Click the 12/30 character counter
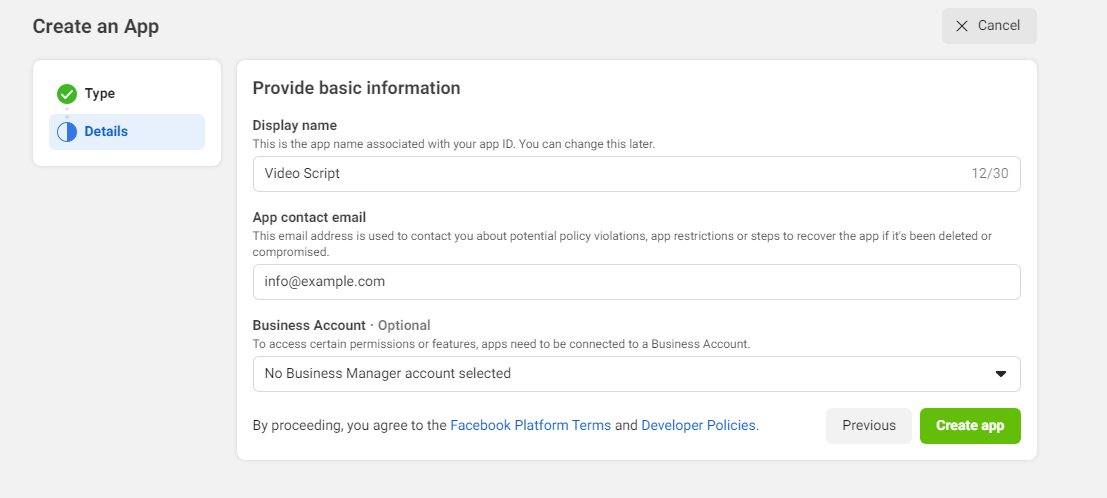Image resolution: width=1107 pixels, height=498 pixels. click(989, 174)
